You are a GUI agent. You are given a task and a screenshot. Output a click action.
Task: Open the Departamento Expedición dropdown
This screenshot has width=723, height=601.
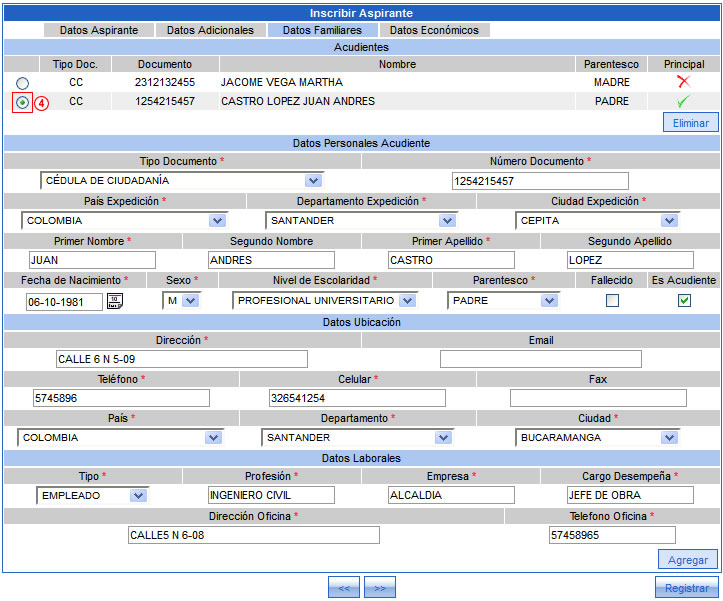361,220
